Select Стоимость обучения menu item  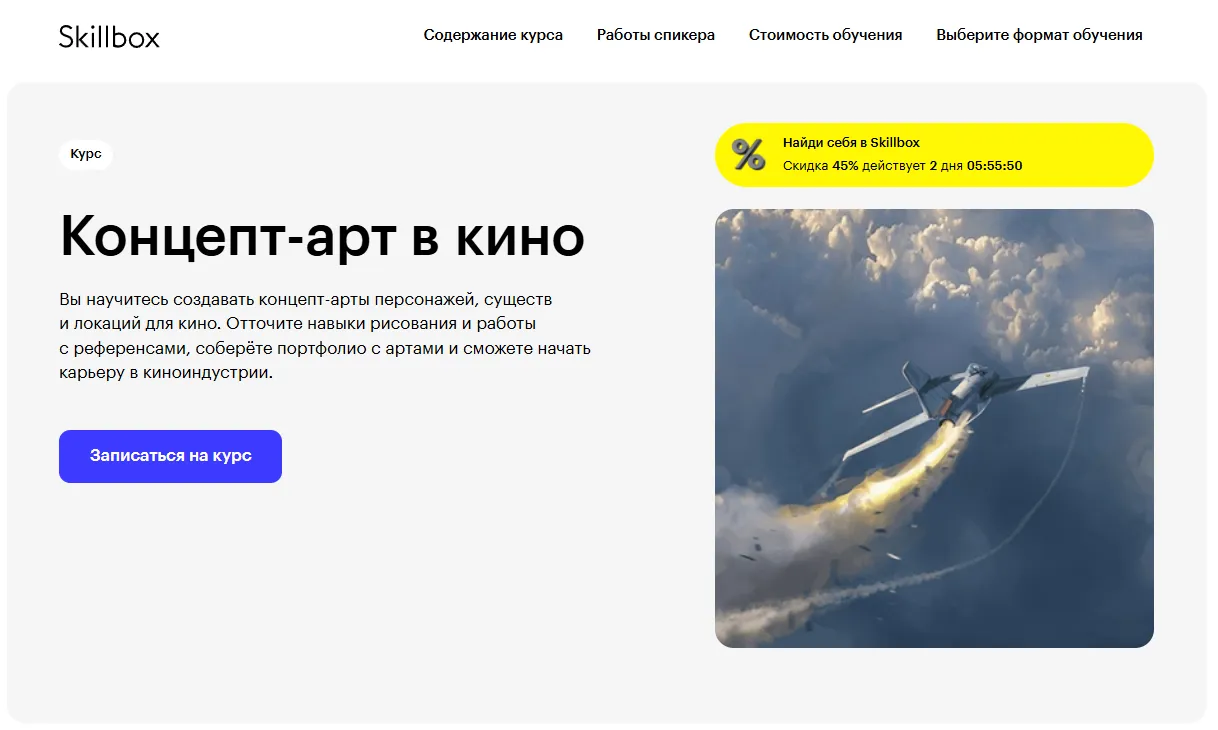pyautogui.click(x=826, y=35)
